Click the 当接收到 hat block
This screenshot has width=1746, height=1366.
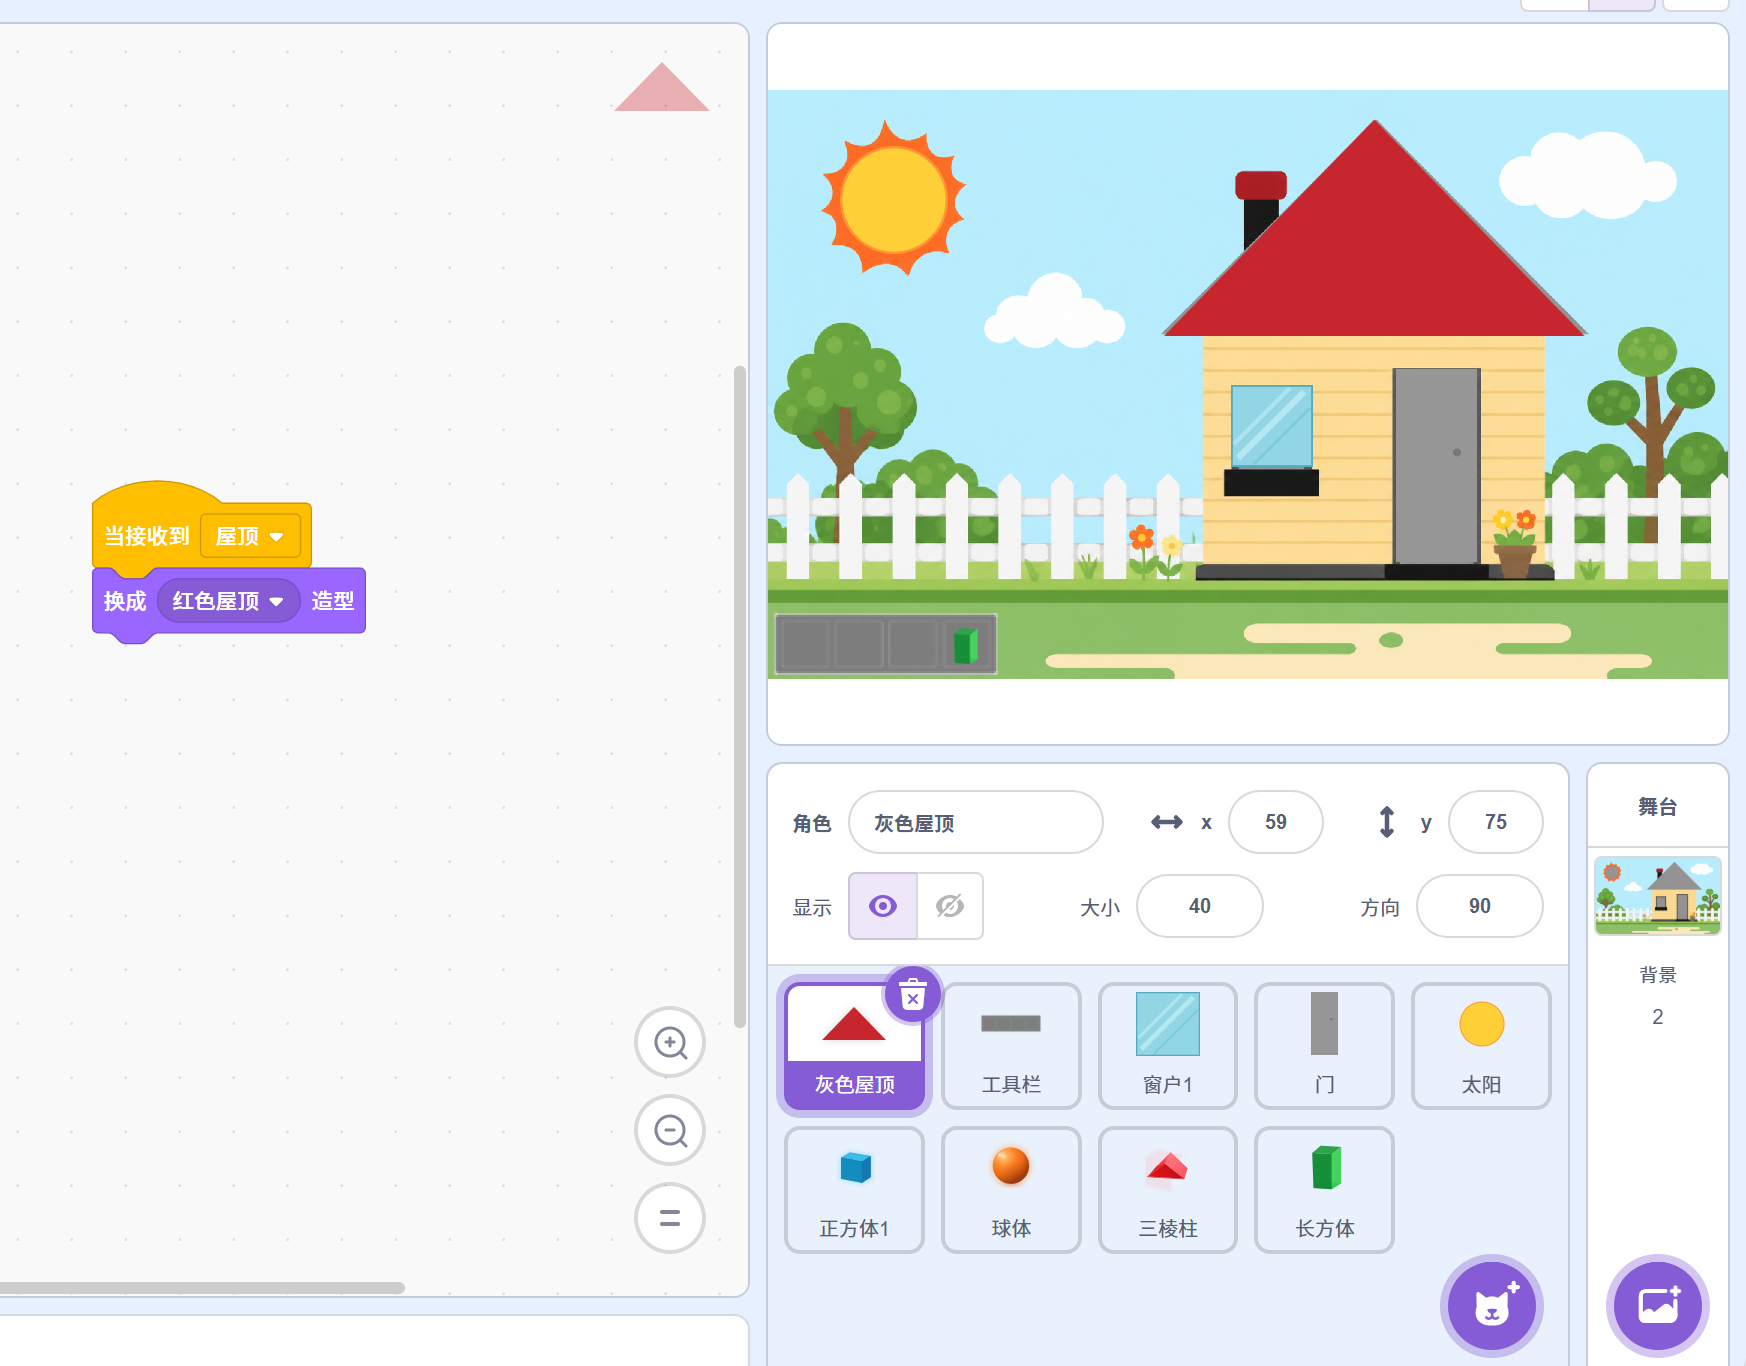click(x=147, y=536)
